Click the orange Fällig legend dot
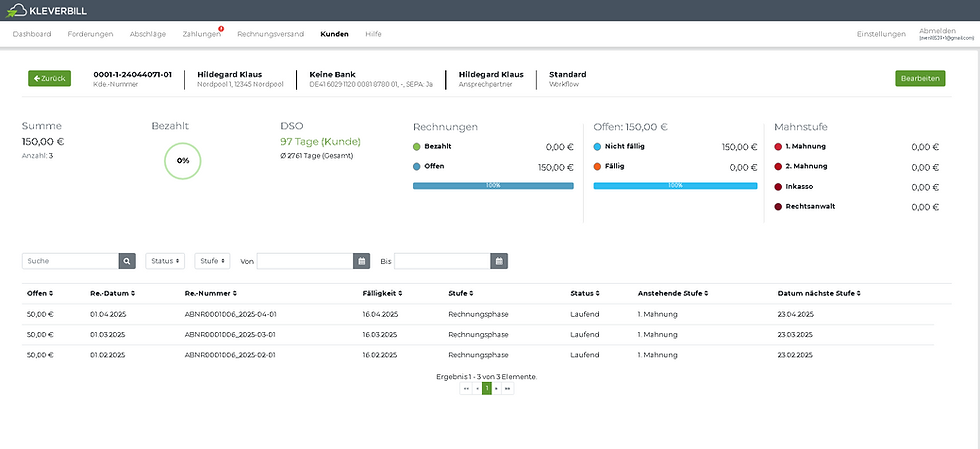 point(598,167)
